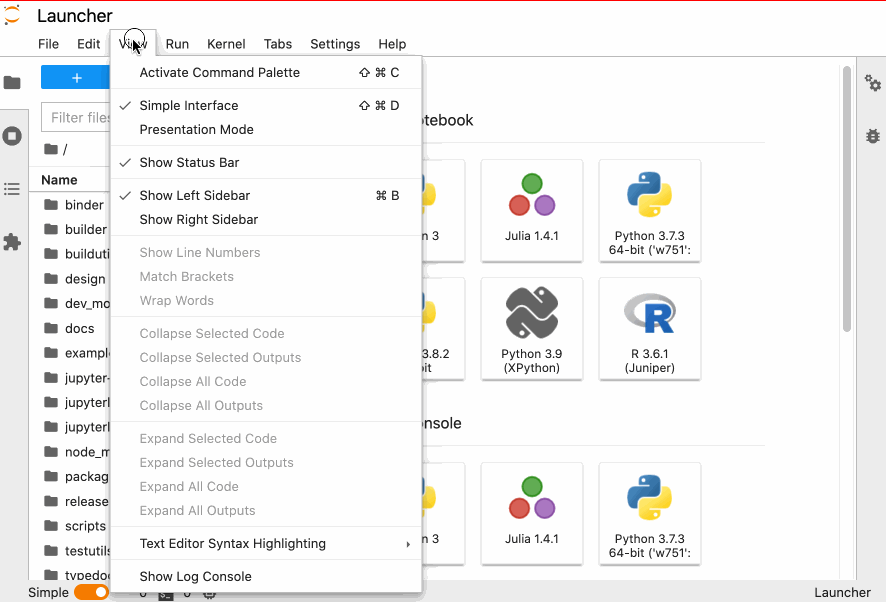Open the Help menu
This screenshot has height=602, width=886.
point(392,44)
